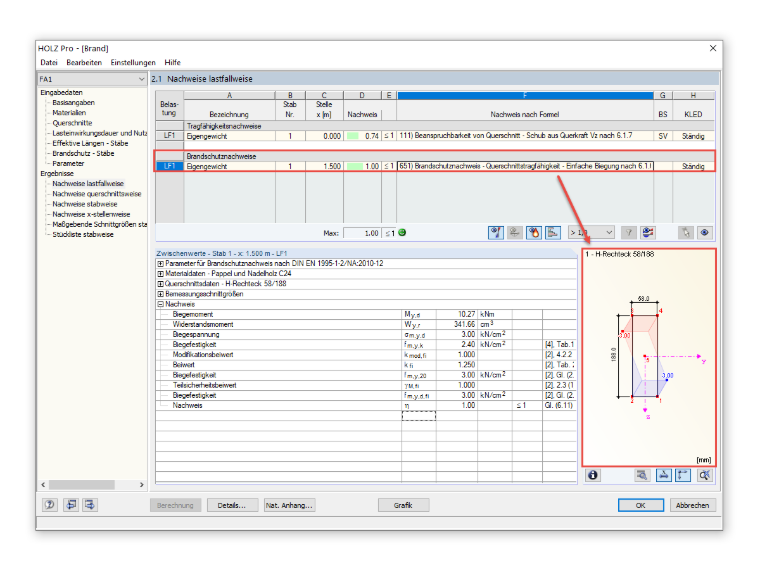
Task: Toggle the fire protection design filter icon
Action: pos(534,233)
